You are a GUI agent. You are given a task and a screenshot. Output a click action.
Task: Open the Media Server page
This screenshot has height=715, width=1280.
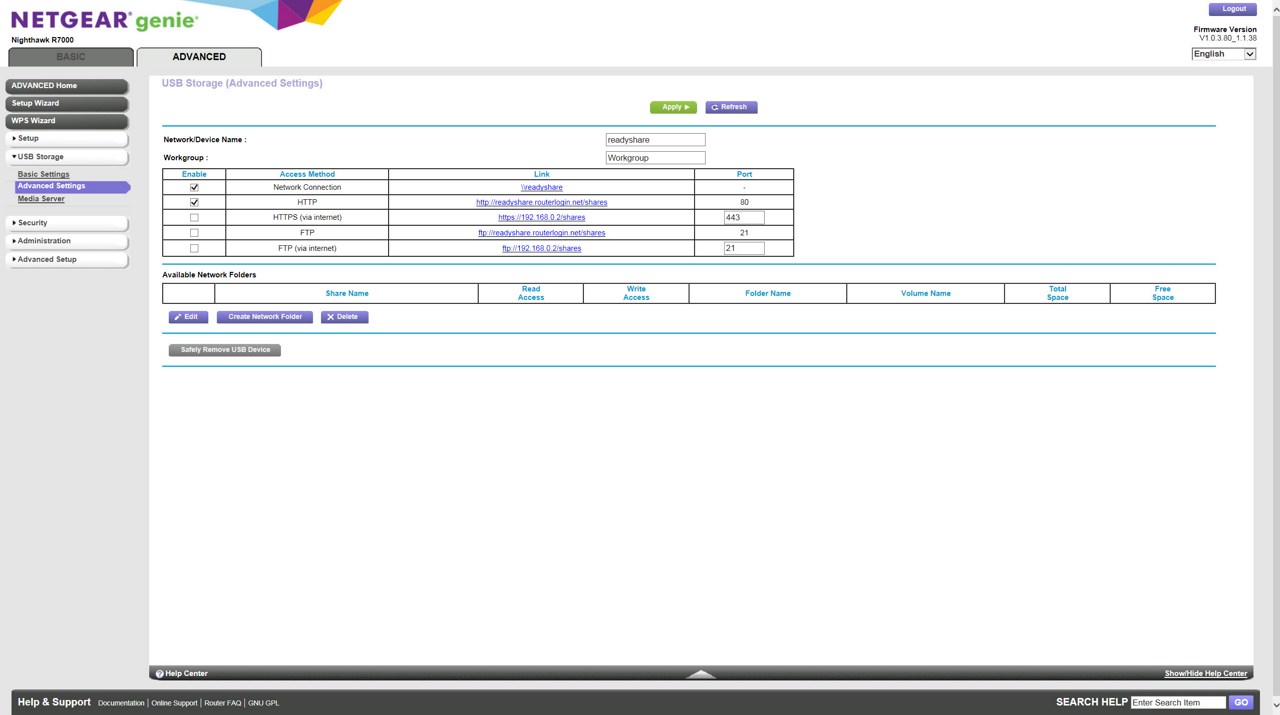coord(41,199)
